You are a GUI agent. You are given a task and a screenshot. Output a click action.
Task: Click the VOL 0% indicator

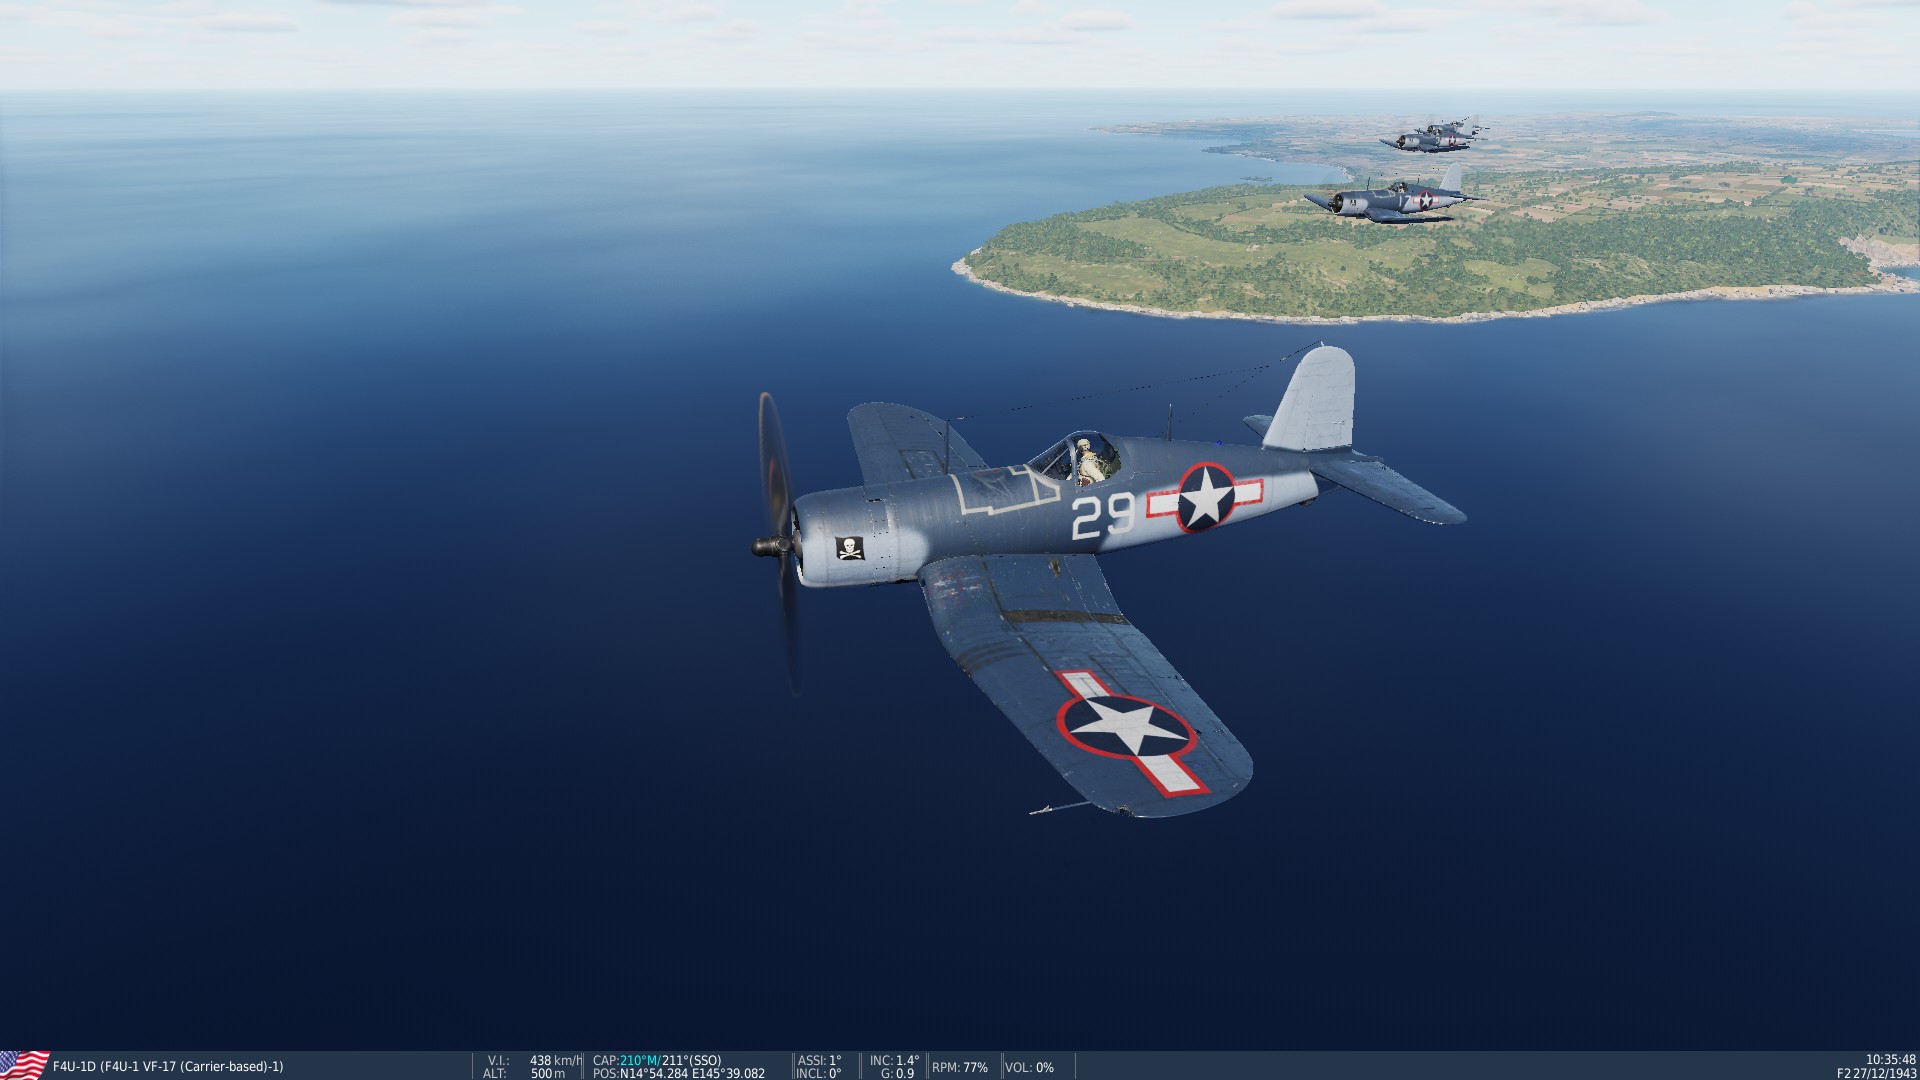pyautogui.click(x=1029, y=1067)
